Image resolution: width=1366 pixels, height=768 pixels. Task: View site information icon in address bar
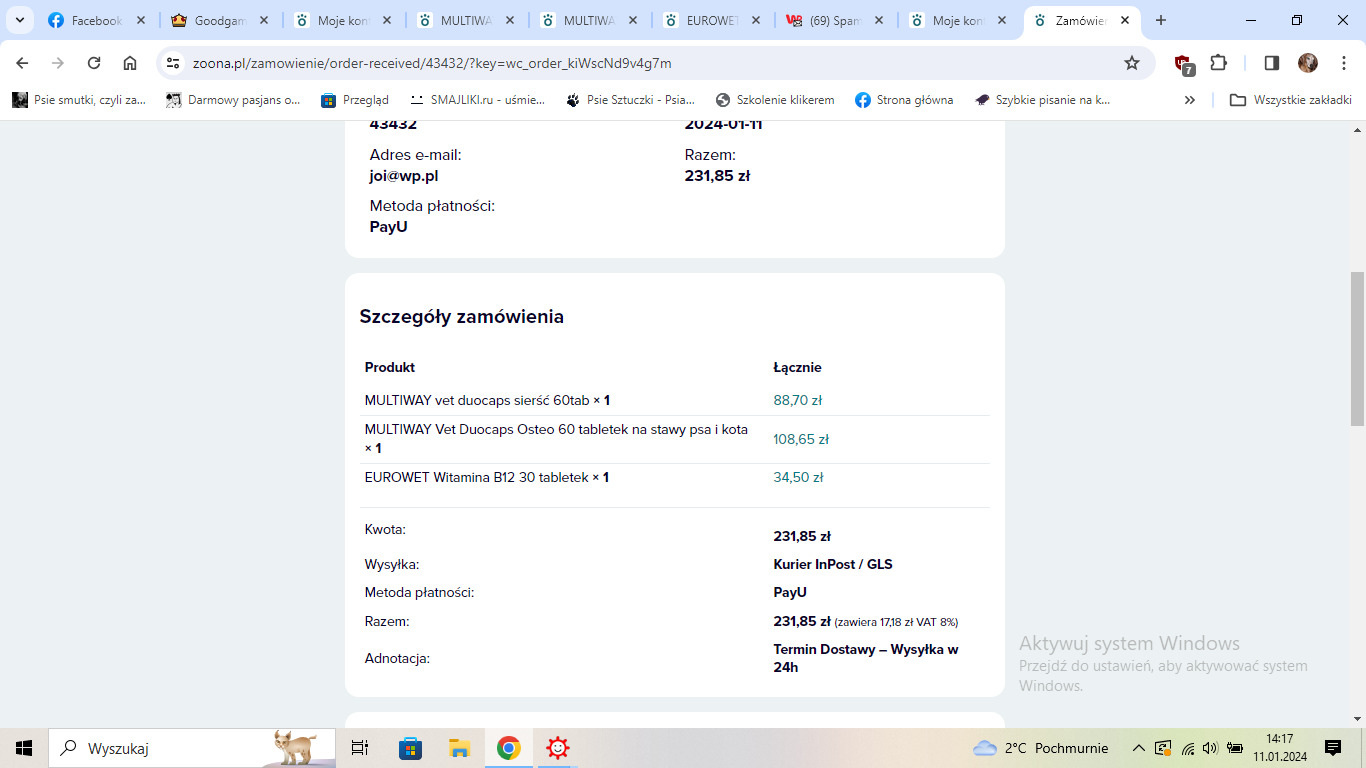click(x=173, y=63)
